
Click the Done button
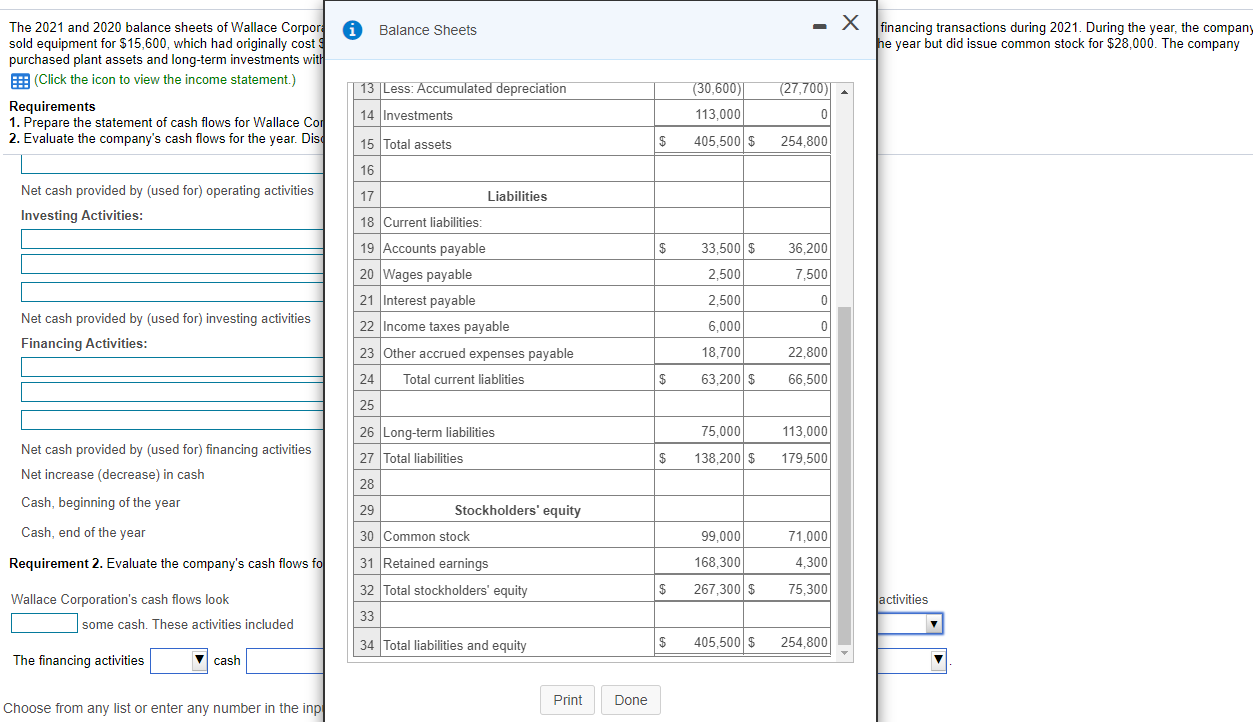click(x=630, y=700)
